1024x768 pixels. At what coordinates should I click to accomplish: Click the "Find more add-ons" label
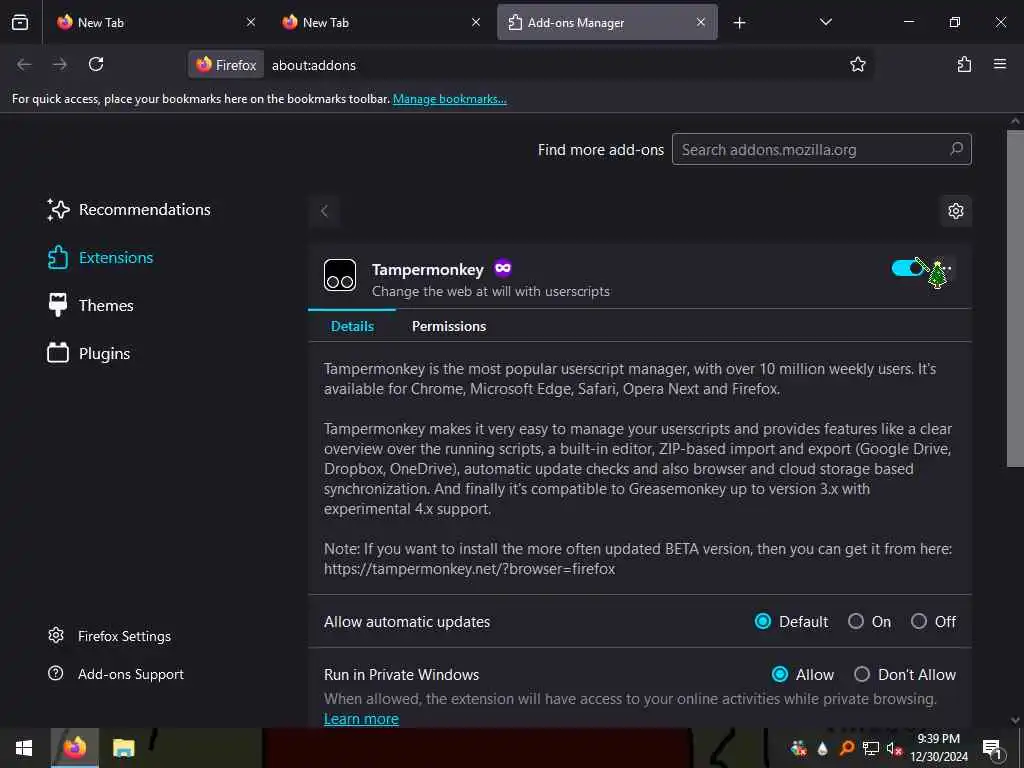[601, 150]
